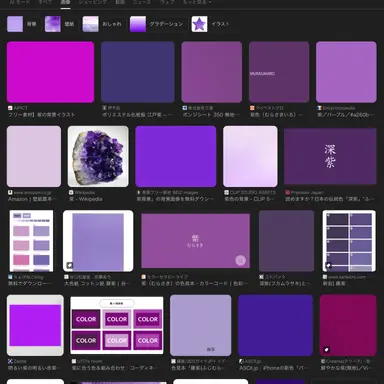This screenshot has height=384, width=384.
Task: Open the ショッピング search tab
Action: coord(93,2)
